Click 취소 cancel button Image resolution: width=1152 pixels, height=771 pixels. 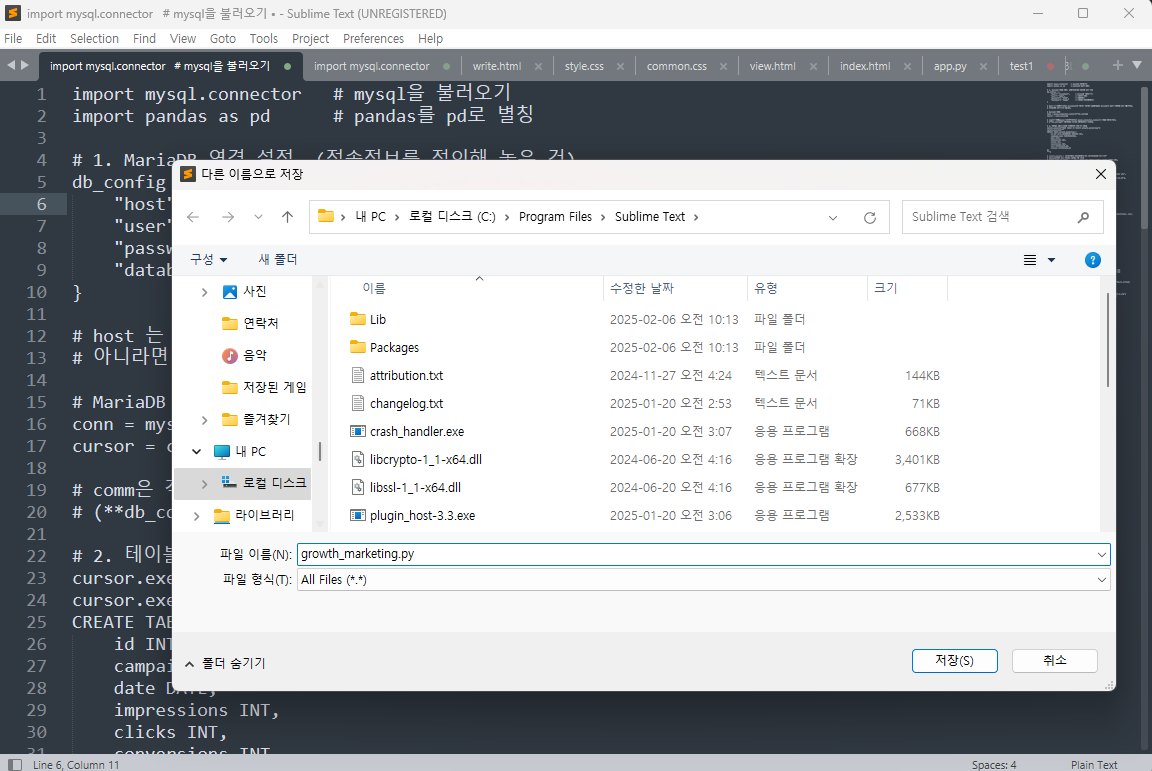click(1054, 661)
